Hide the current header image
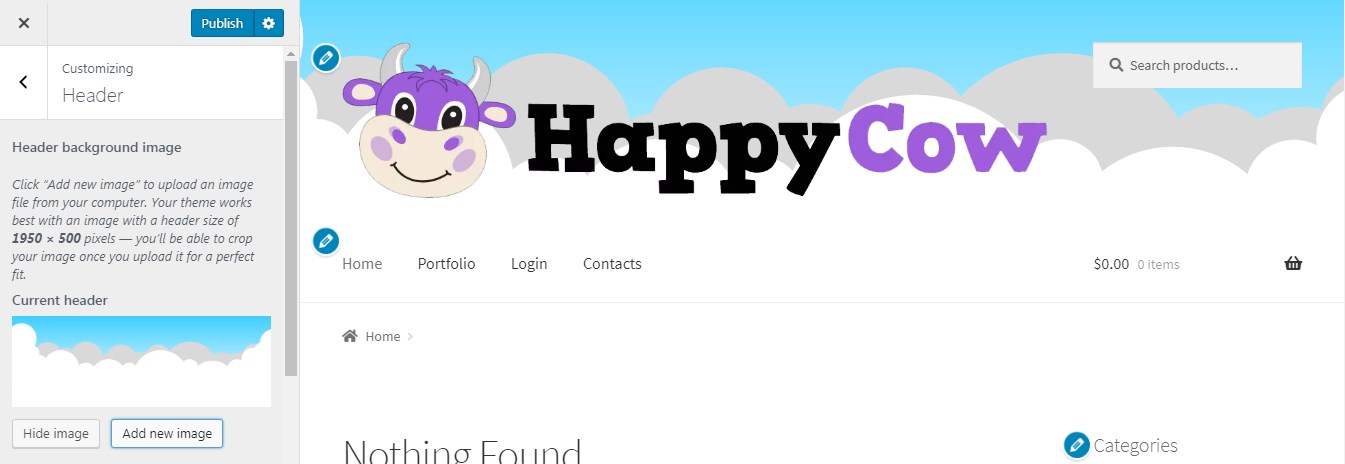 pyautogui.click(x=56, y=434)
